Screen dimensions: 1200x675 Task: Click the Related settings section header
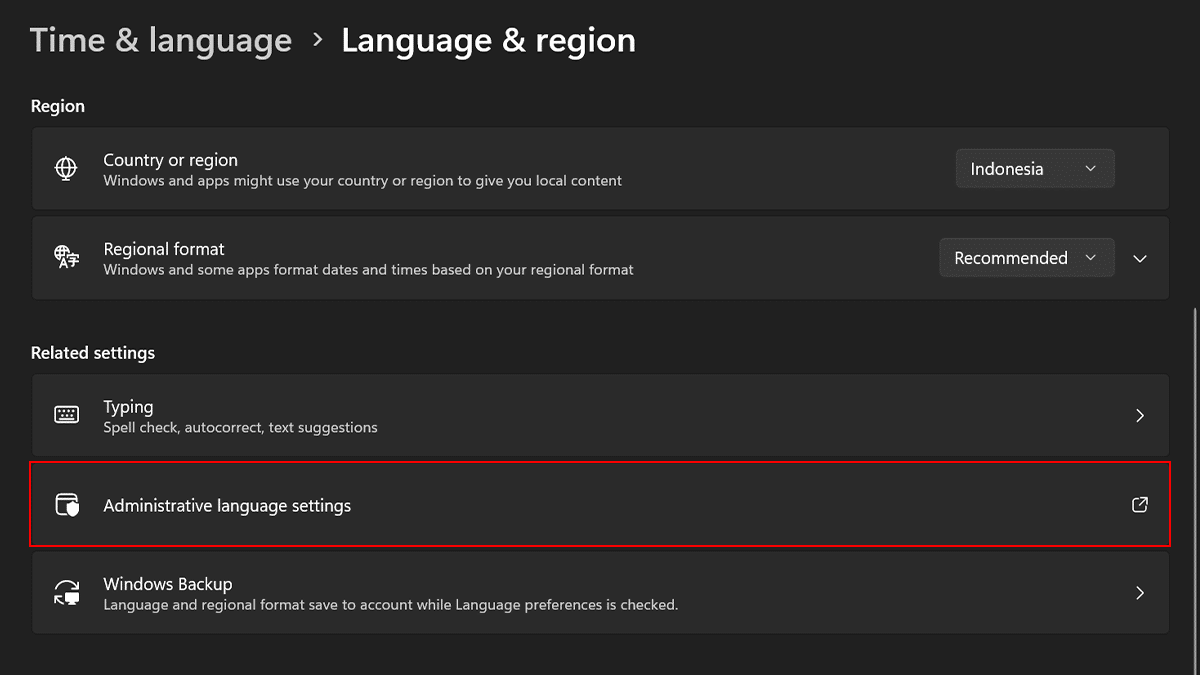[x=93, y=353]
